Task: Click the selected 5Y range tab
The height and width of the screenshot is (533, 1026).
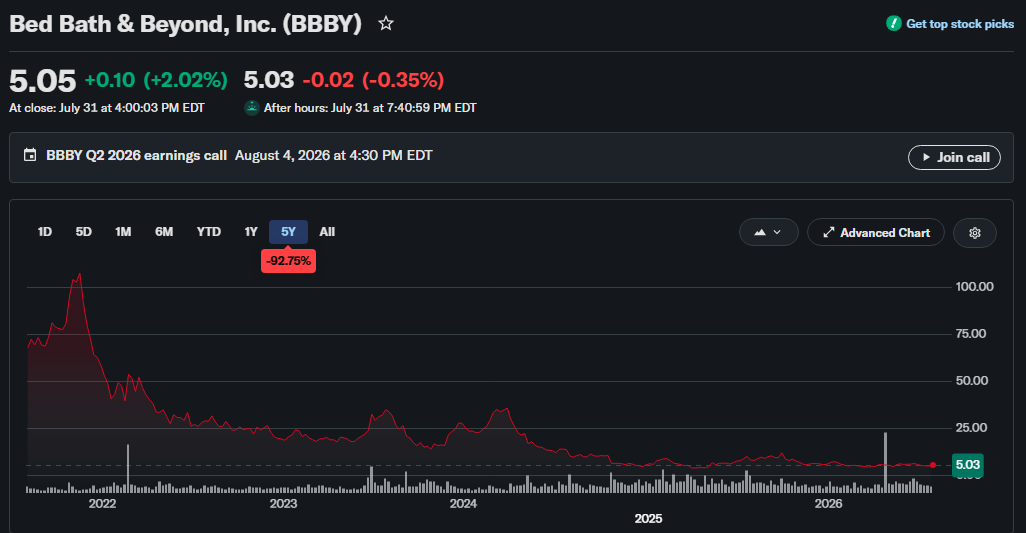Action: coord(289,232)
